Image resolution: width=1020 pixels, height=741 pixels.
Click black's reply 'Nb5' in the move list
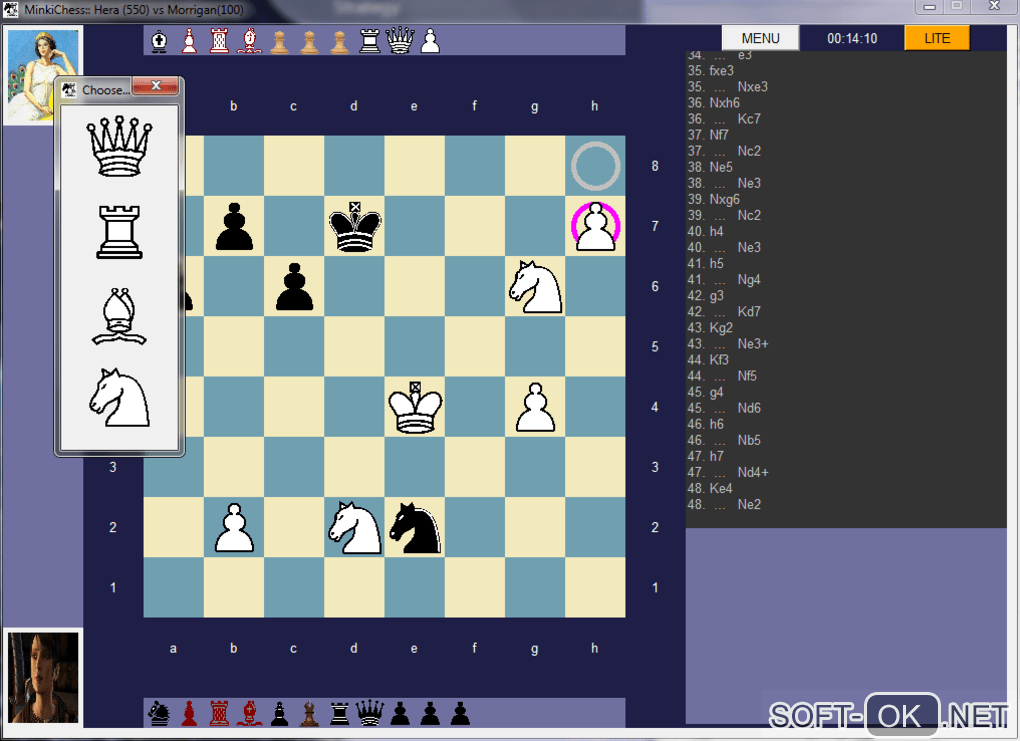pyautogui.click(x=749, y=440)
